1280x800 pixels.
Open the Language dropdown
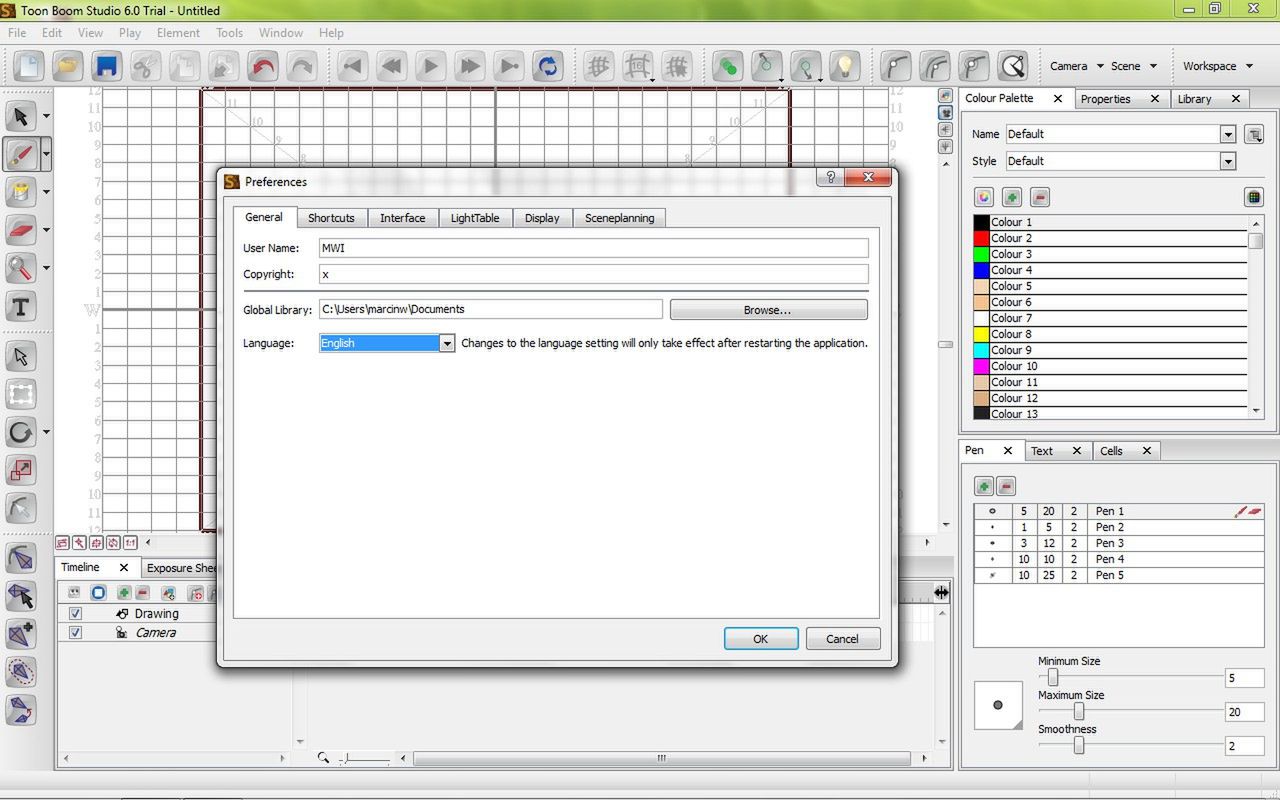(447, 343)
